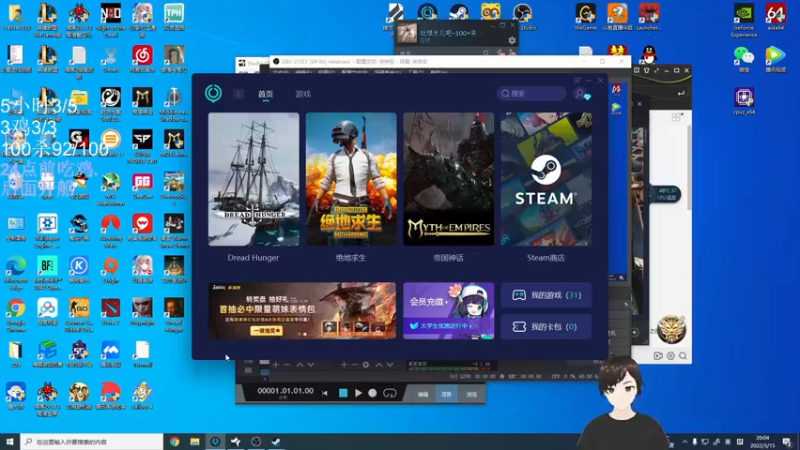Open the WeChat desktop icon
This screenshot has height=450, width=800.
pos(744,59)
